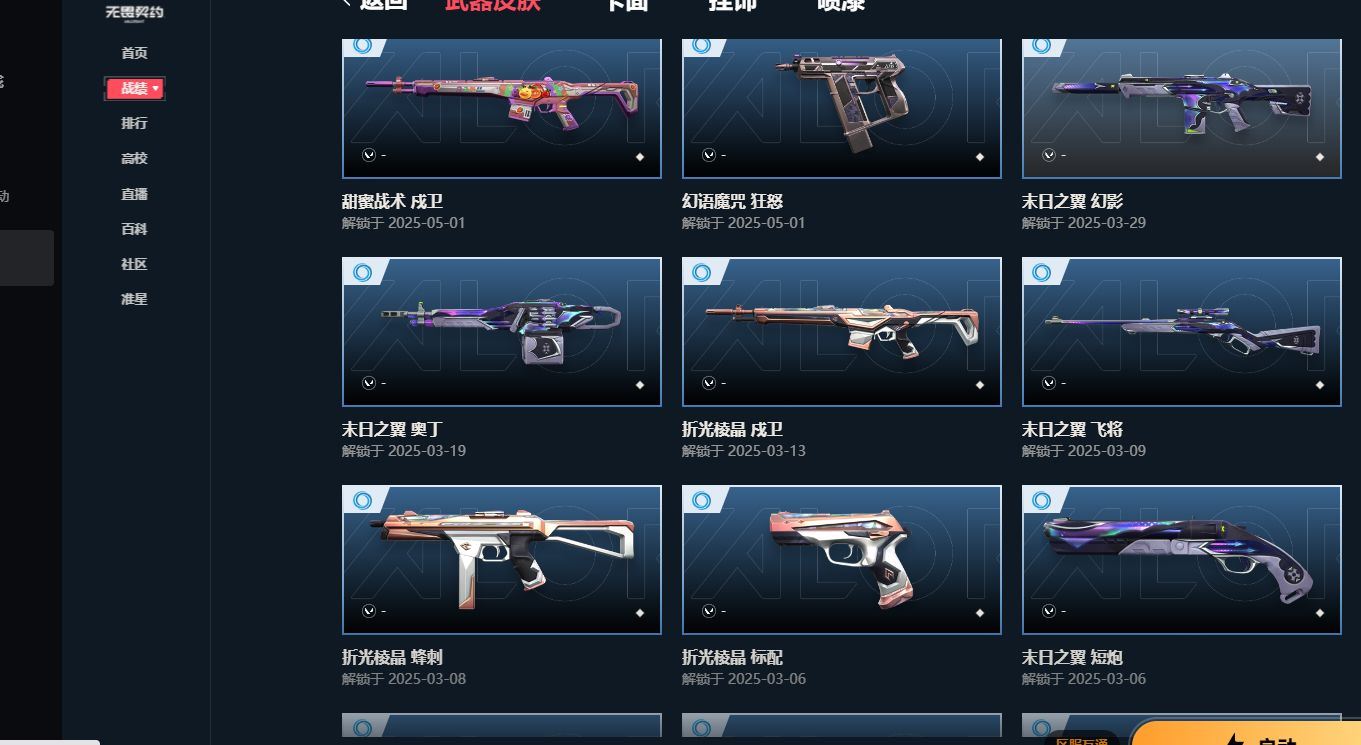This screenshot has height=745, width=1361.
Task: Open 准星 in the sidebar menu
Action: click(134, 299)
